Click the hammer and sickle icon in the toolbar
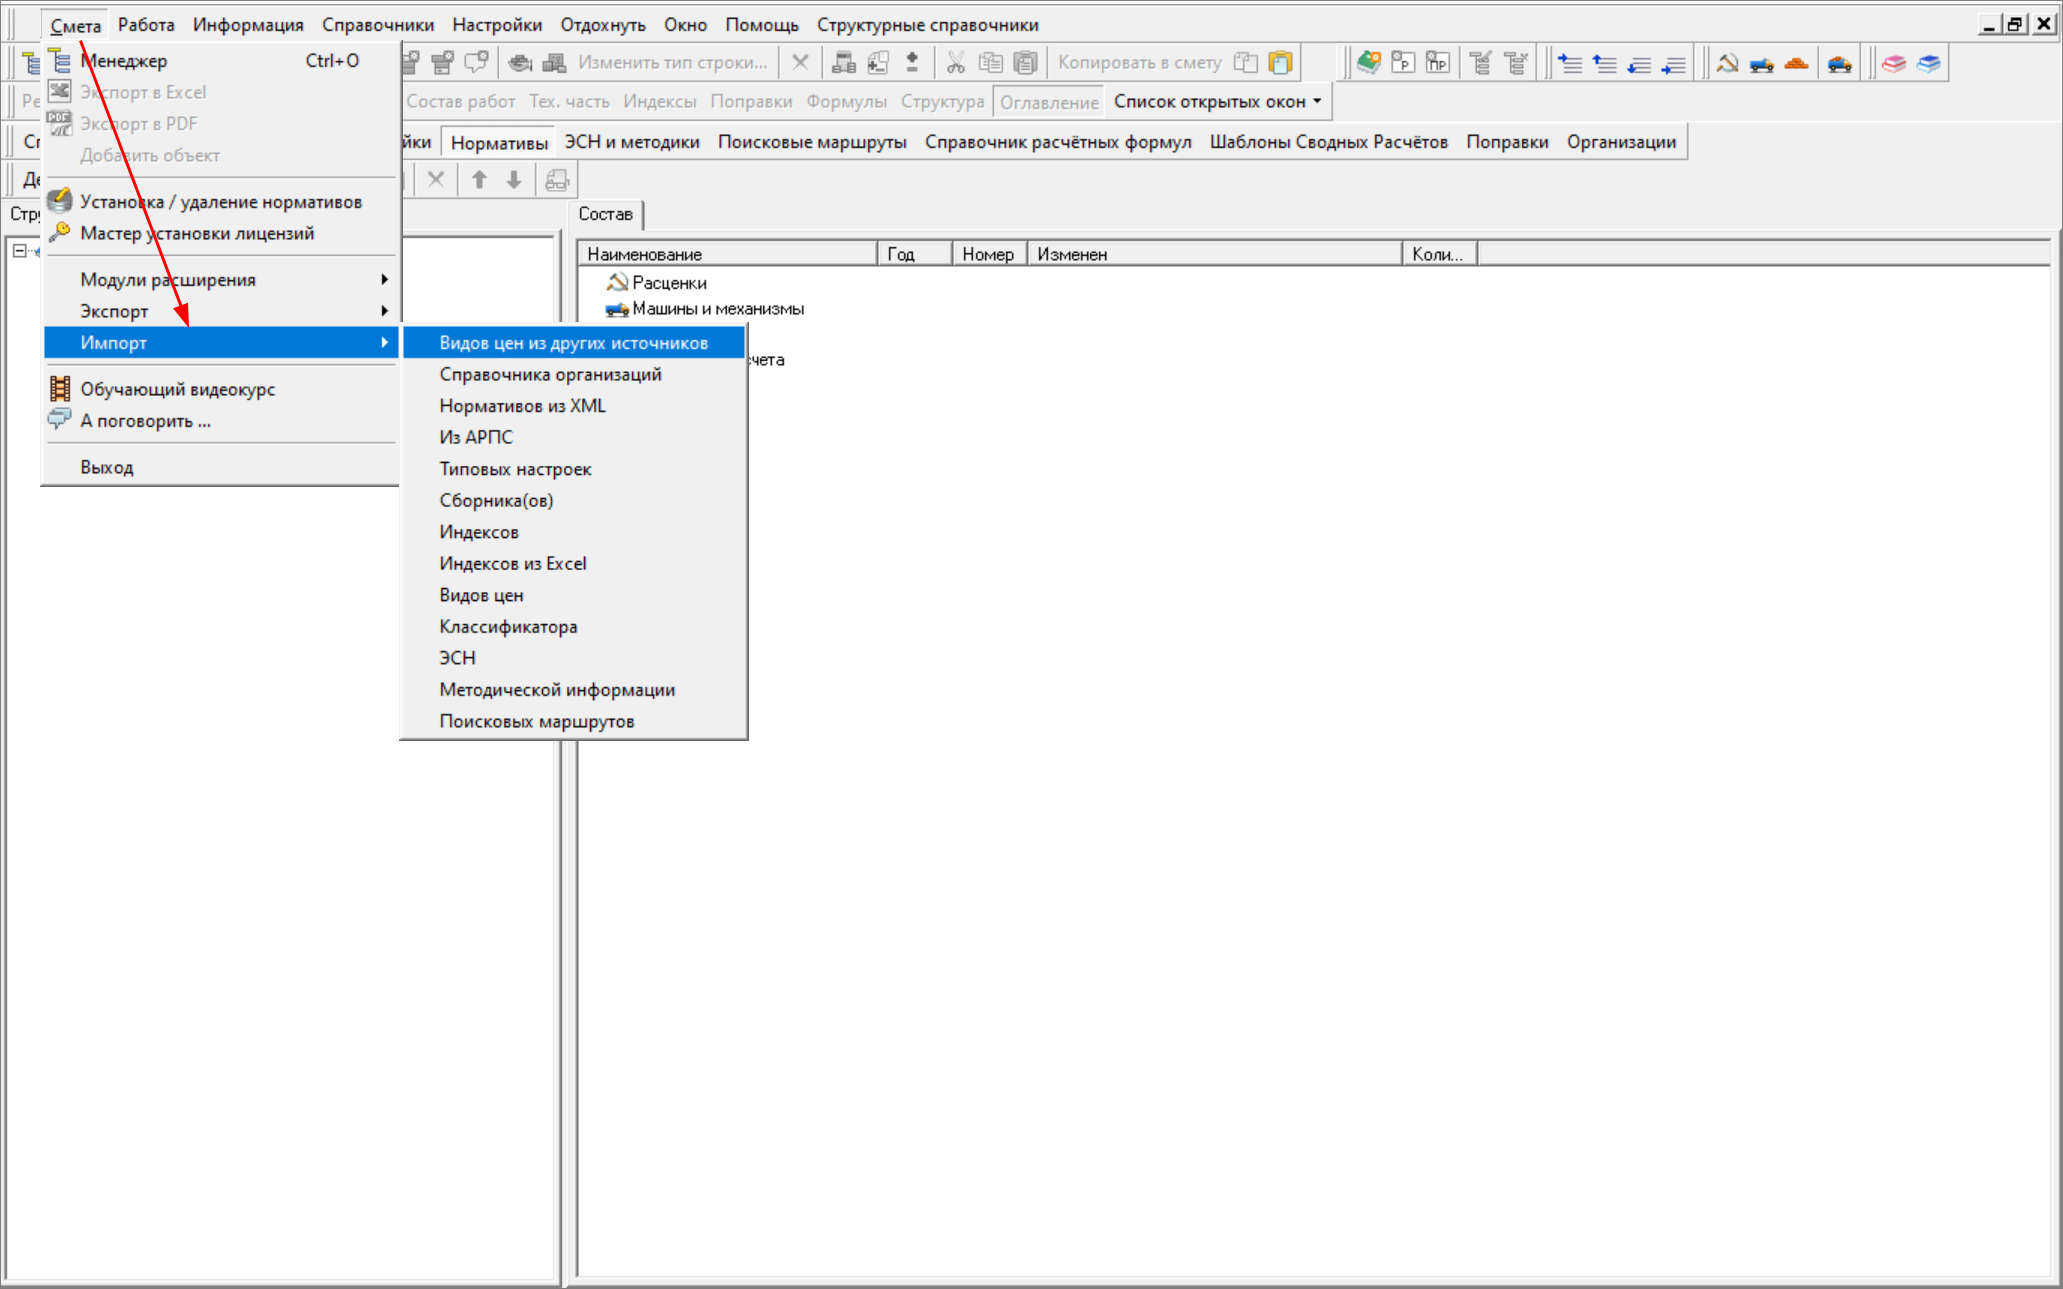The width and height of the screenshot is (2063, 1289). pyautogui.click(x=1727, y=63)
